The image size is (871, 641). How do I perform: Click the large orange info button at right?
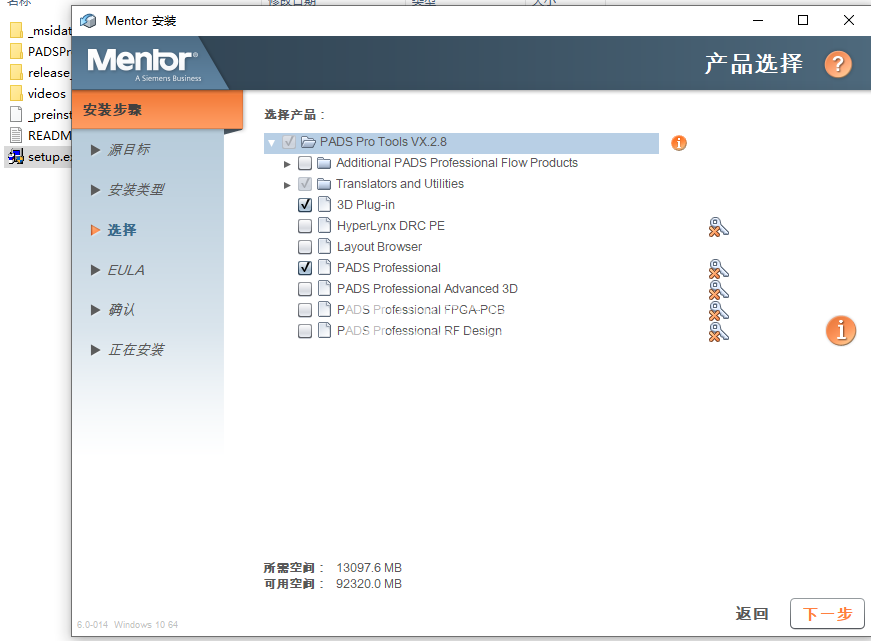pos(841,330)
